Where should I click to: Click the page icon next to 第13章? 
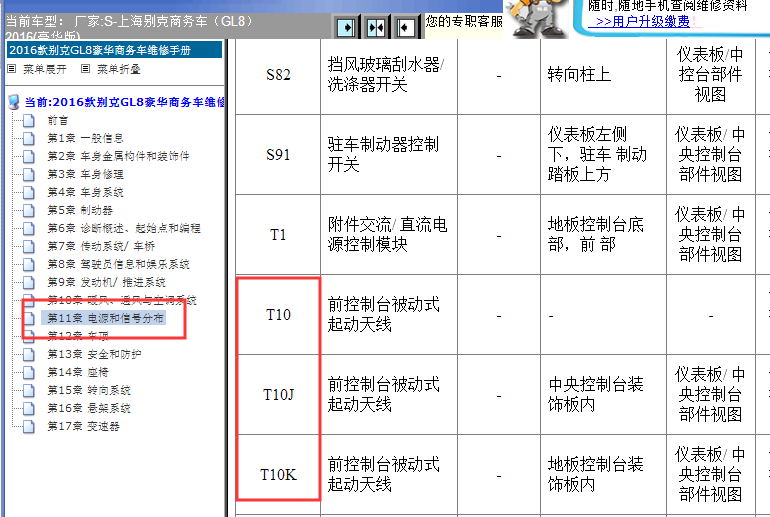point(29,354)
